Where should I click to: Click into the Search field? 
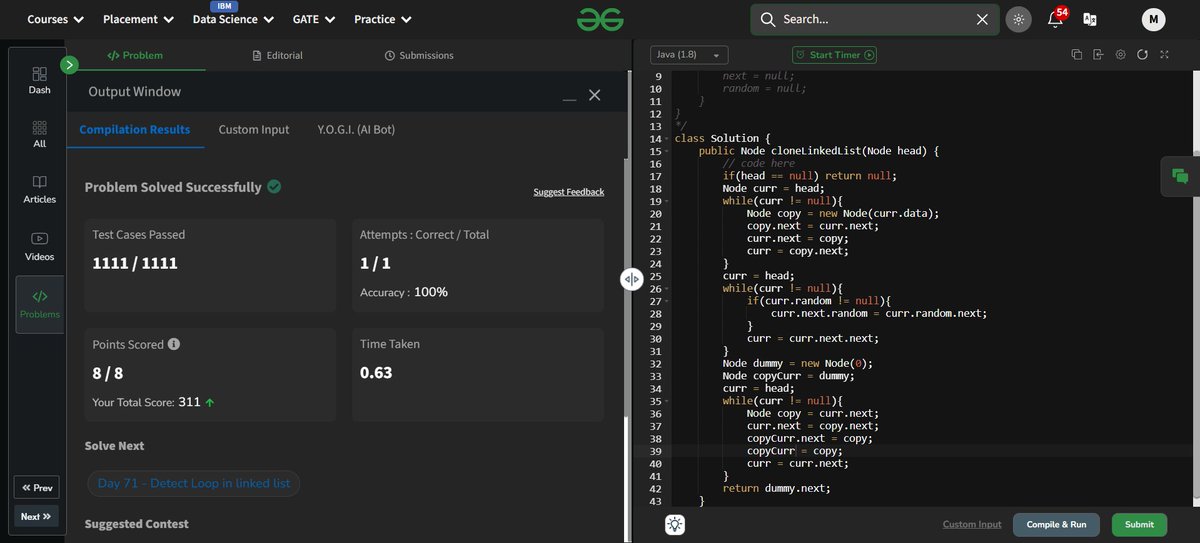pyautogui.click(x=875, y=19)
